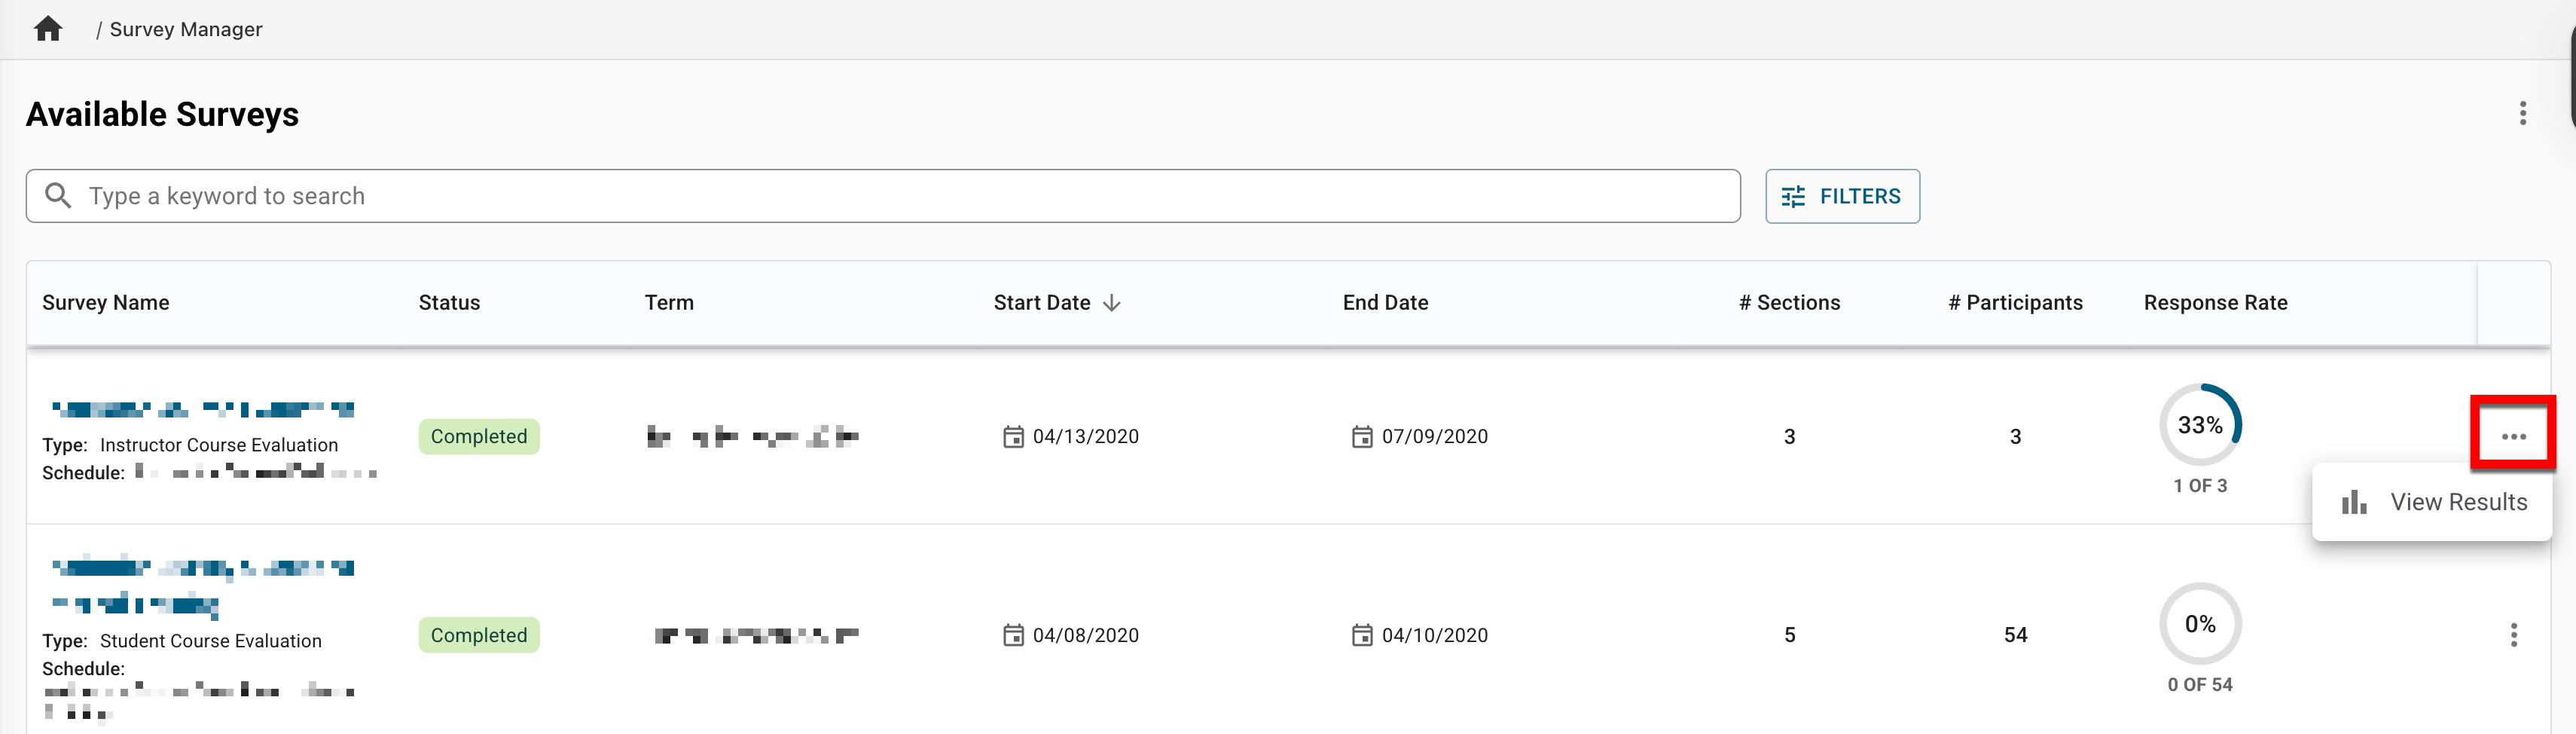The height and width of the screenshot is (734, 2576).
Task: Click calendar icon next to 04/13/2020
Action: click(1013, 437)
